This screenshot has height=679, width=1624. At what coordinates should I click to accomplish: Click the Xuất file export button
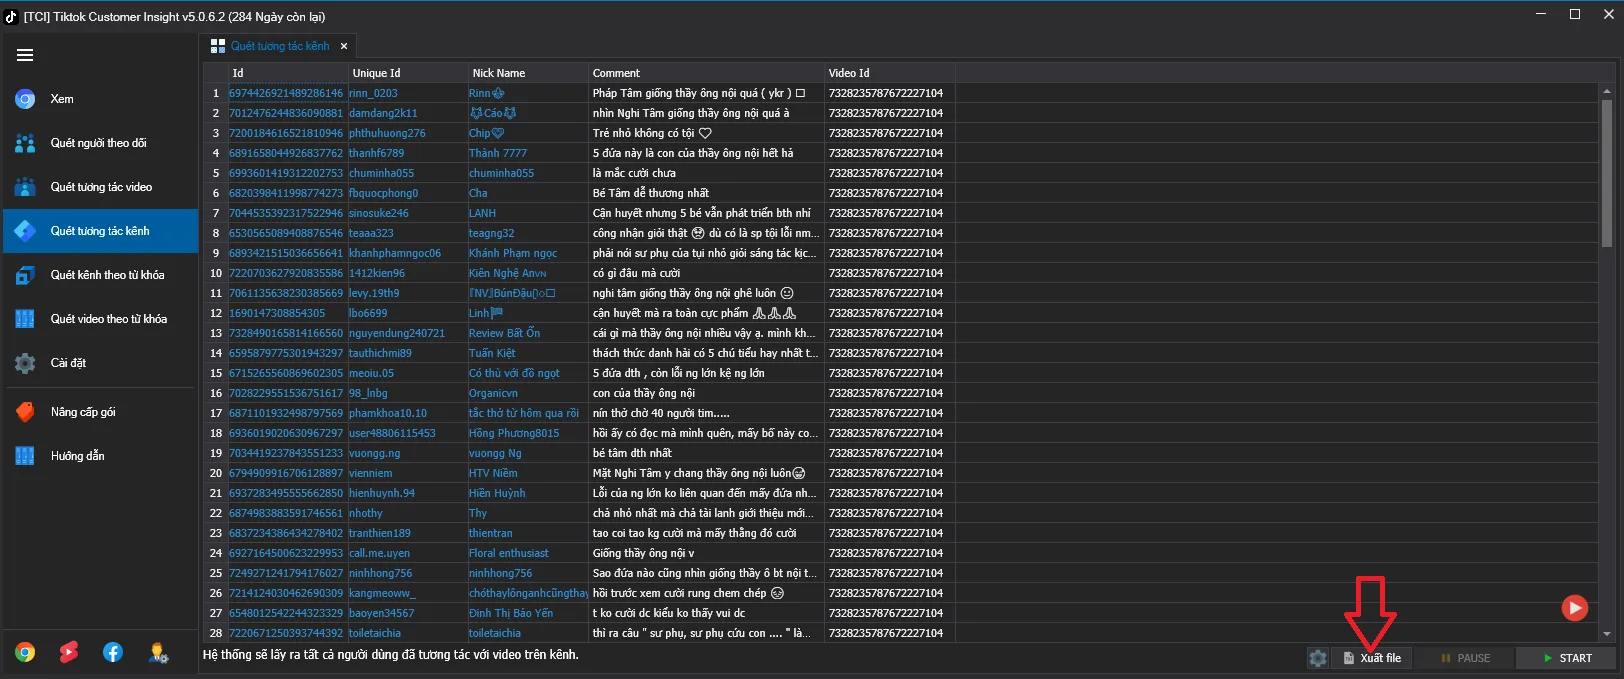(1372, 658)
